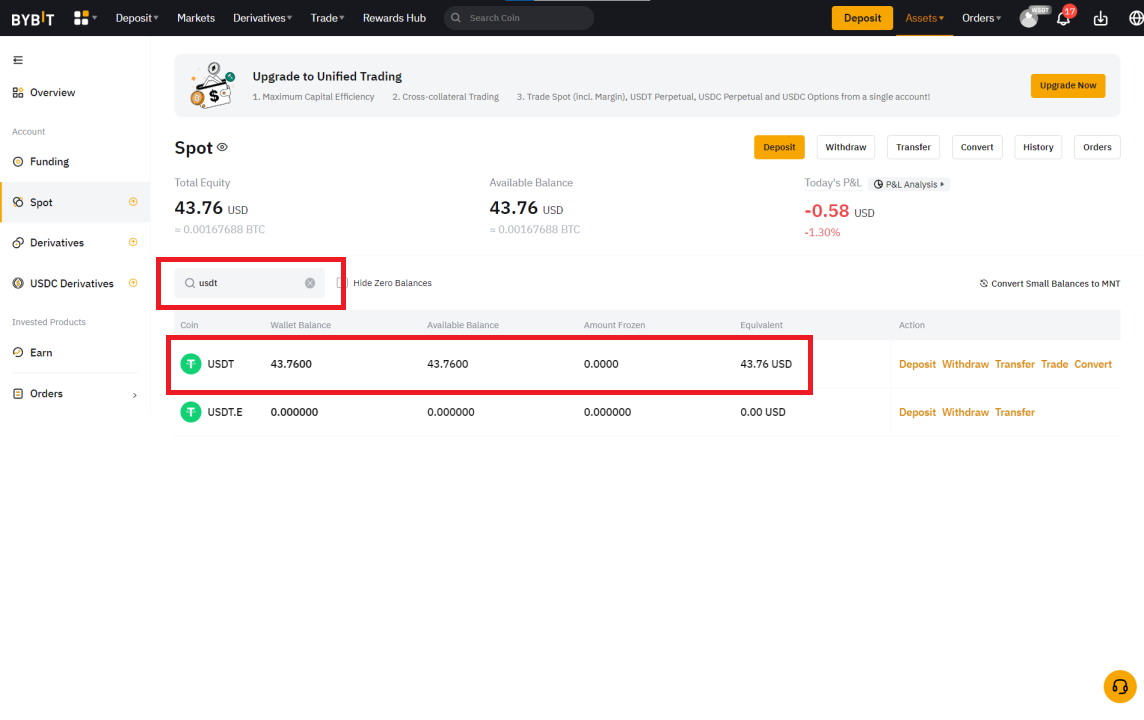This screenshot has width=1144, height=720.
Task: Click Convert Small Balances to MNT
Action: click(1049, 284)
